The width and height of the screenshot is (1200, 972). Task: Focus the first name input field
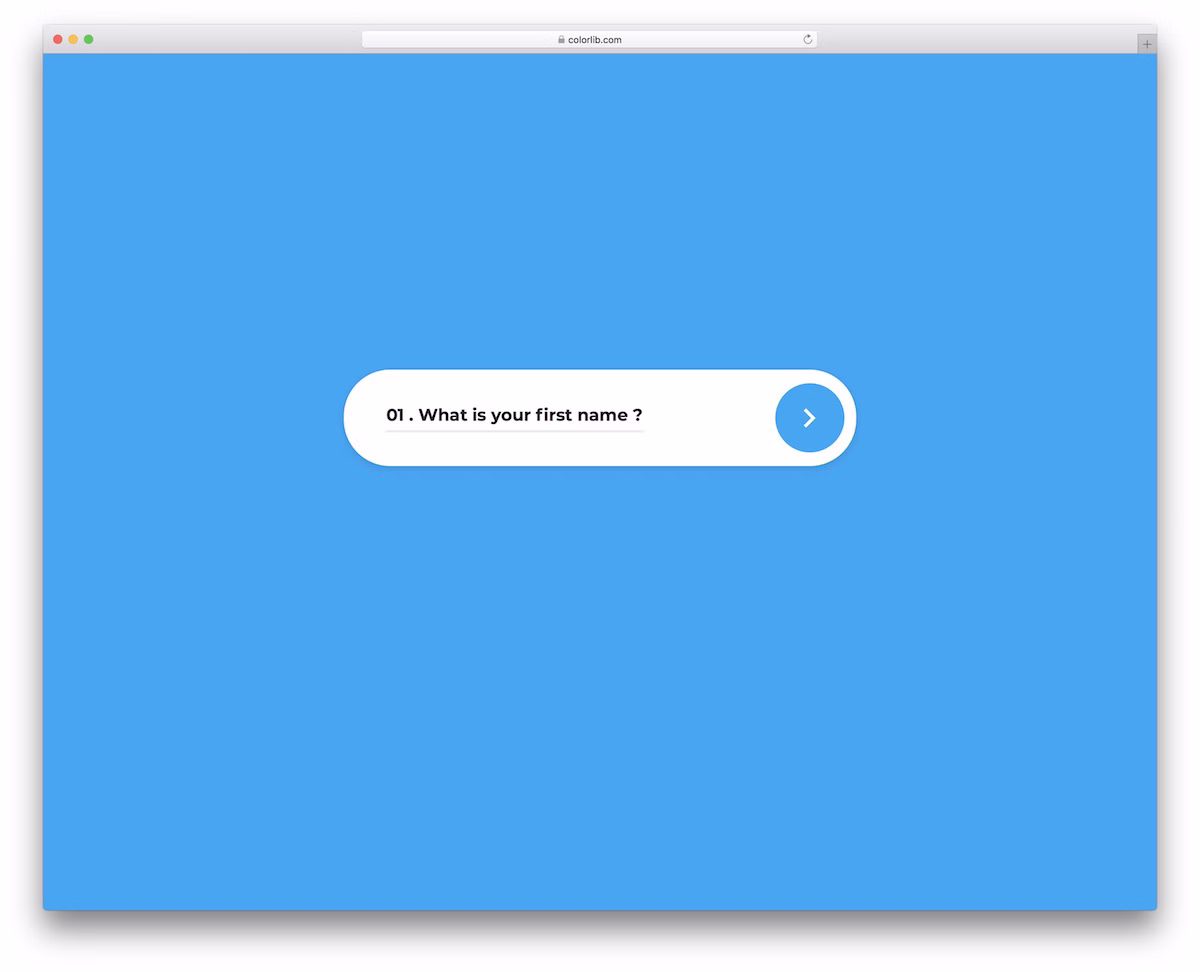(514, 415)
